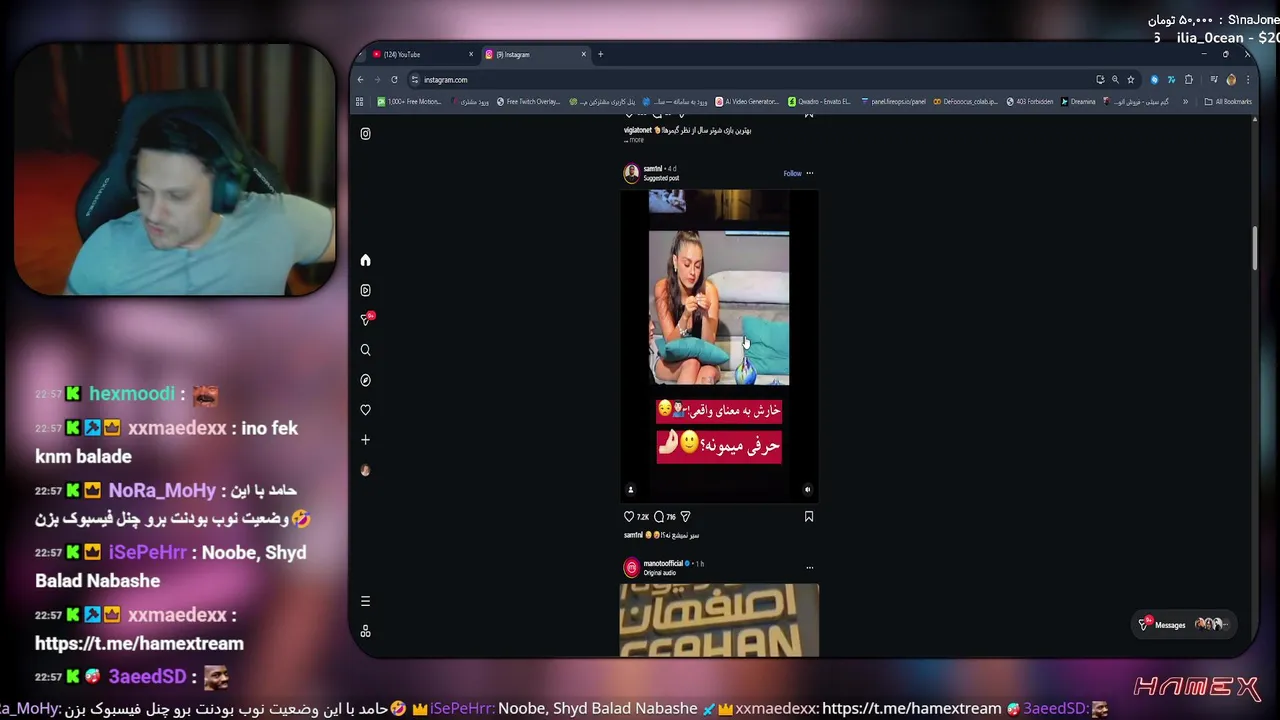The image size is (1280, 720).
Task: Open profile avatar in Instagram sidebar
Action: (x=365, y=470)
